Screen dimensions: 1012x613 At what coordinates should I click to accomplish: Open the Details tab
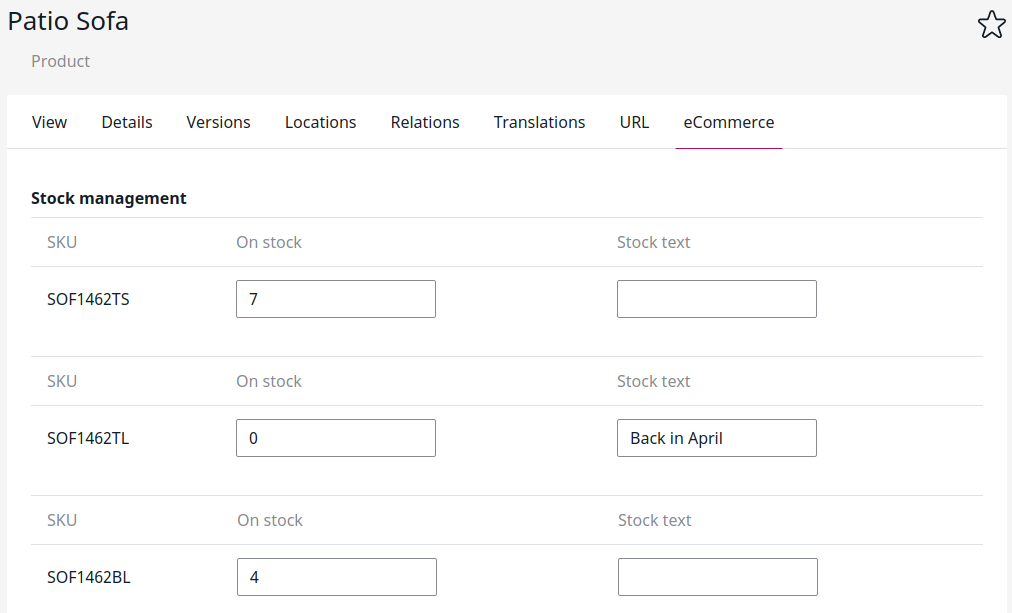click(127, 122)
